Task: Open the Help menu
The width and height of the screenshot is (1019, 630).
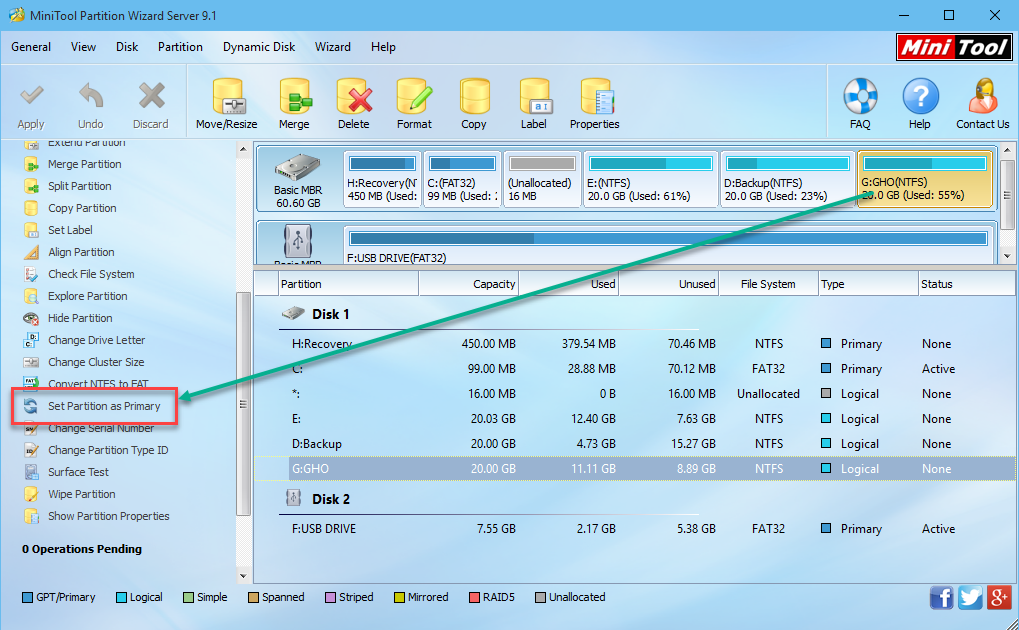Action: (383, 47)
